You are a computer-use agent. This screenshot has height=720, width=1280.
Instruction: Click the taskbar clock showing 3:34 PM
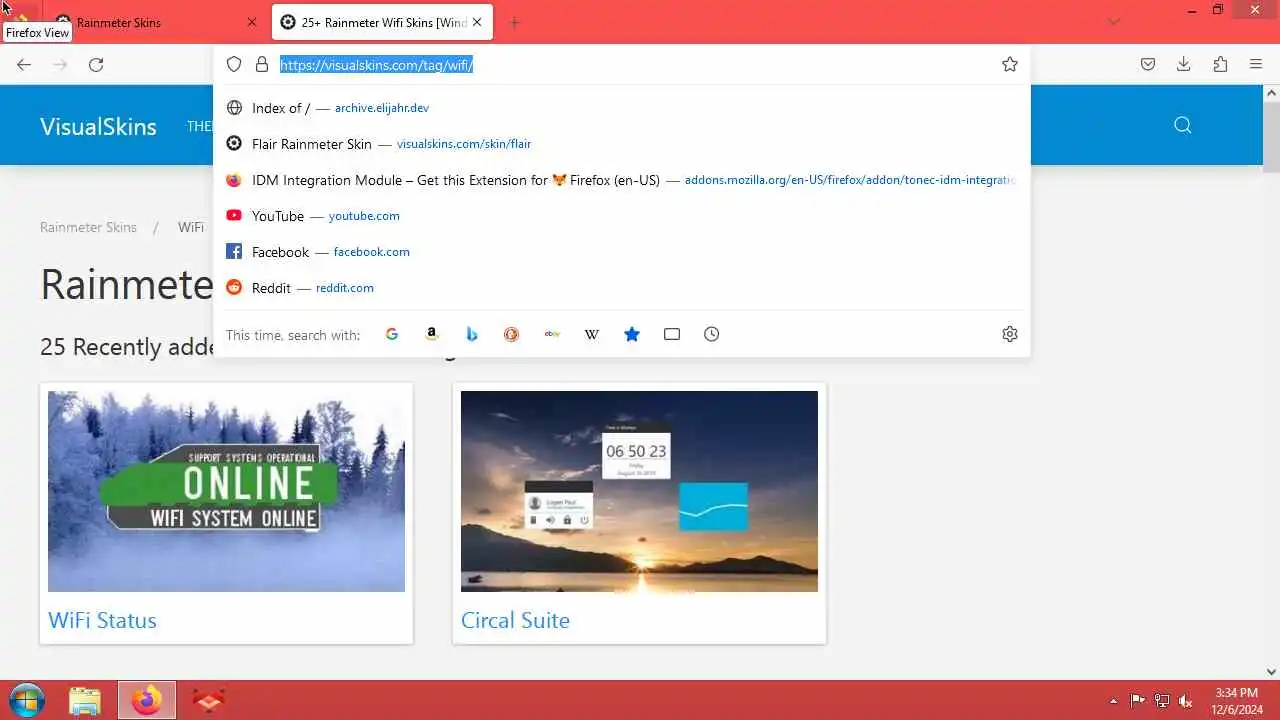click(1237, 700)
